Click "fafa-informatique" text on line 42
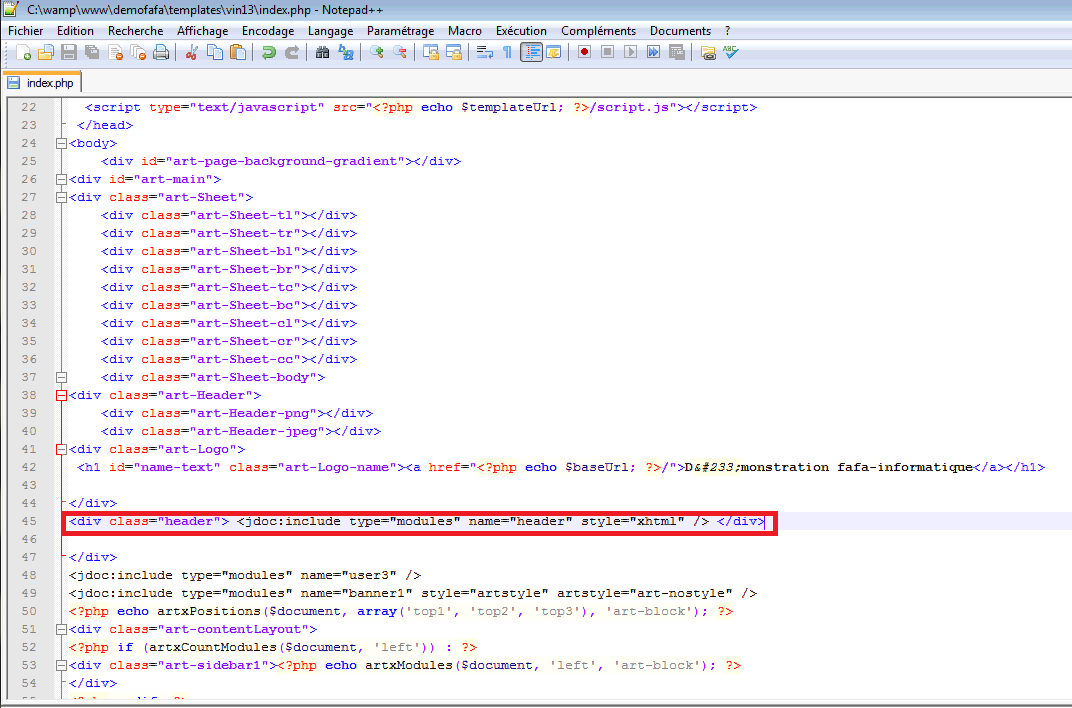The image size is (1072, 708). 904,467
